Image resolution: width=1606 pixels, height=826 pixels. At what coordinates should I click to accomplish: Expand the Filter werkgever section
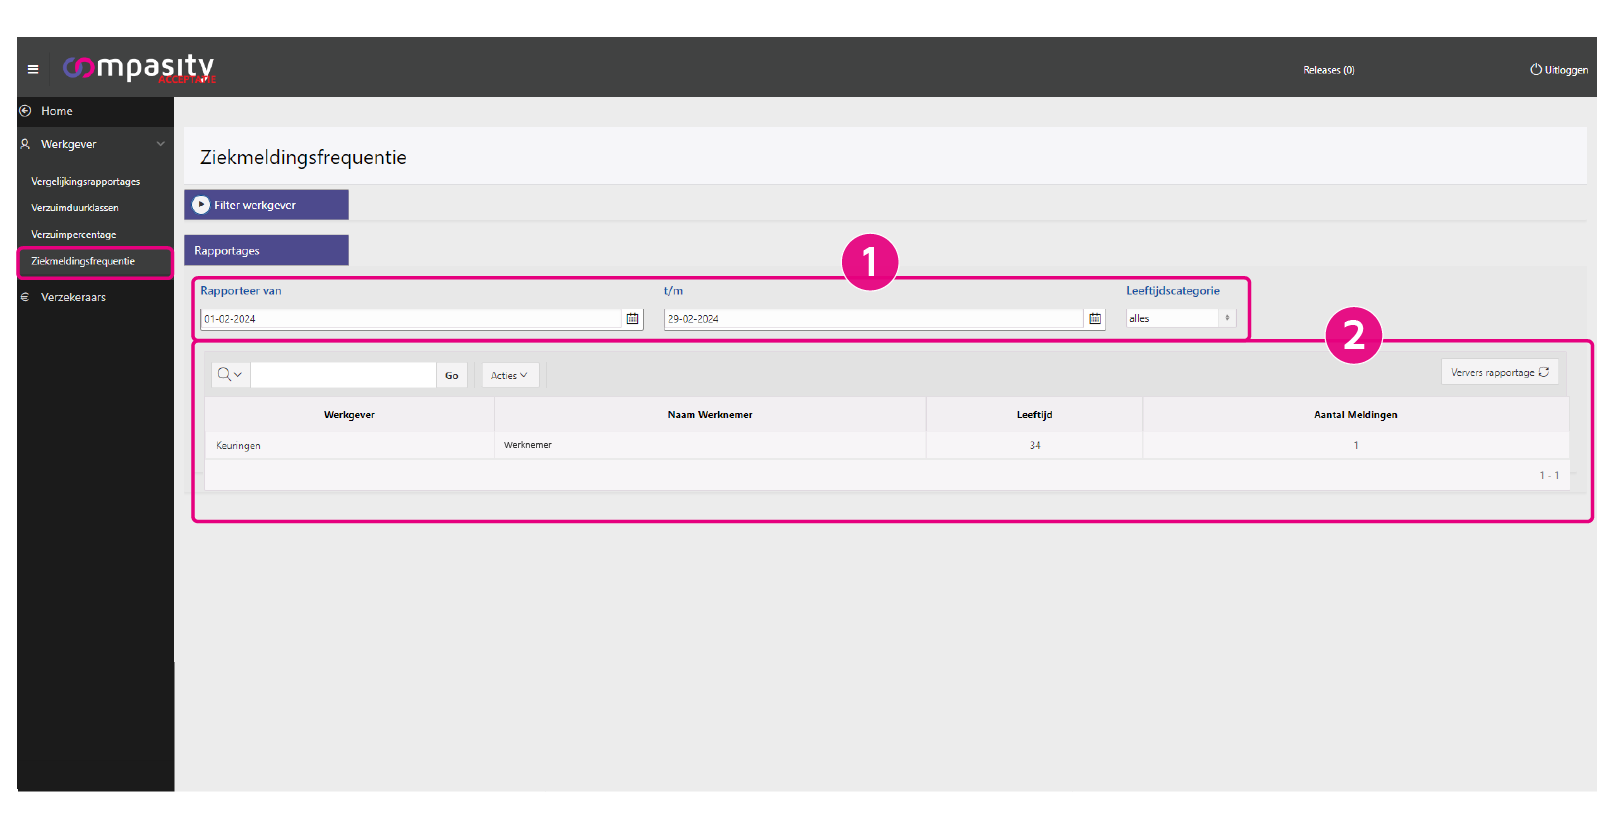[266, 205]
